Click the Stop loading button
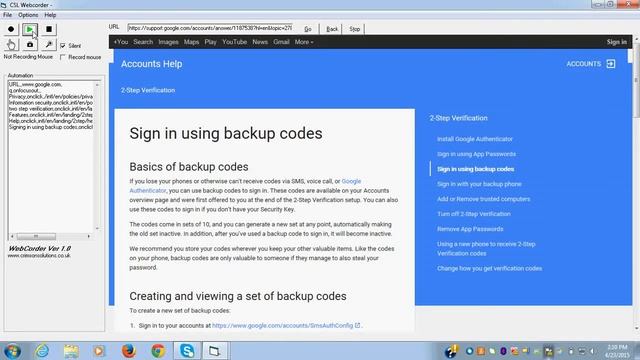The width and height of the screenshot is (640, 360). (x=355, y=29)
